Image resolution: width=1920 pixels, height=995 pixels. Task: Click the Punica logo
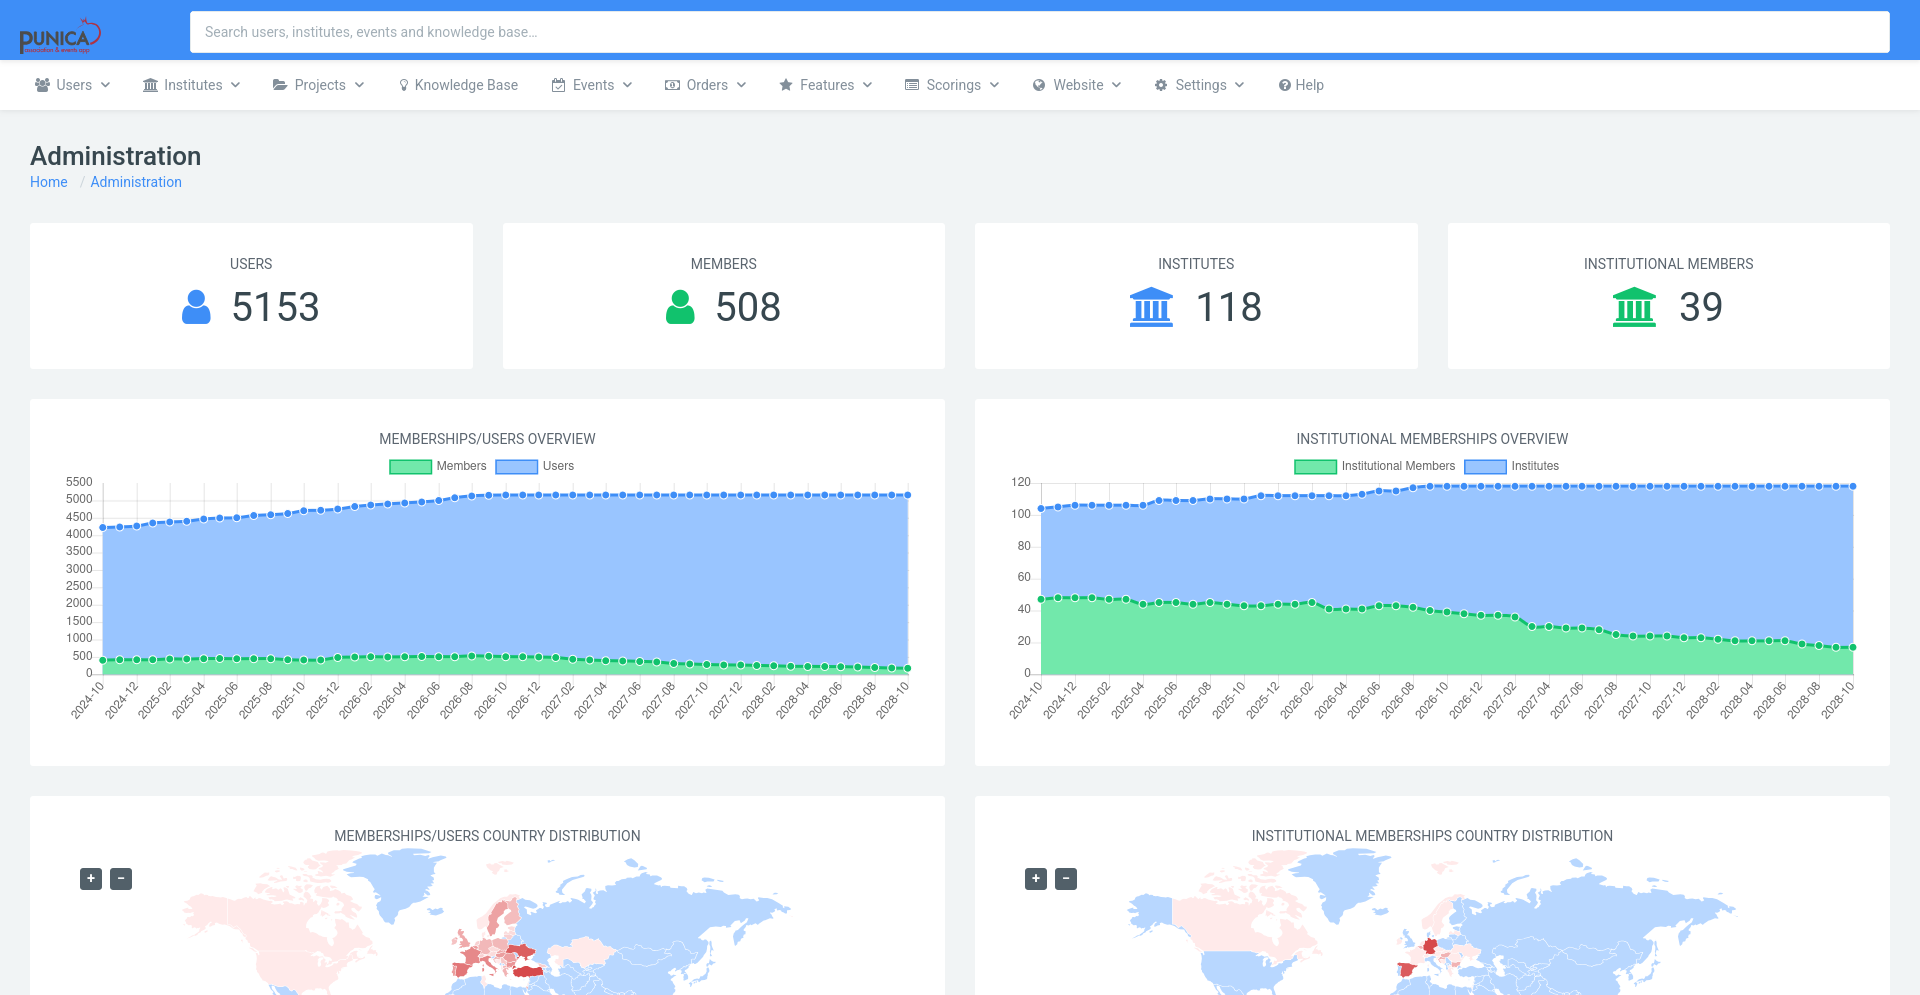[x=60, y=37]
